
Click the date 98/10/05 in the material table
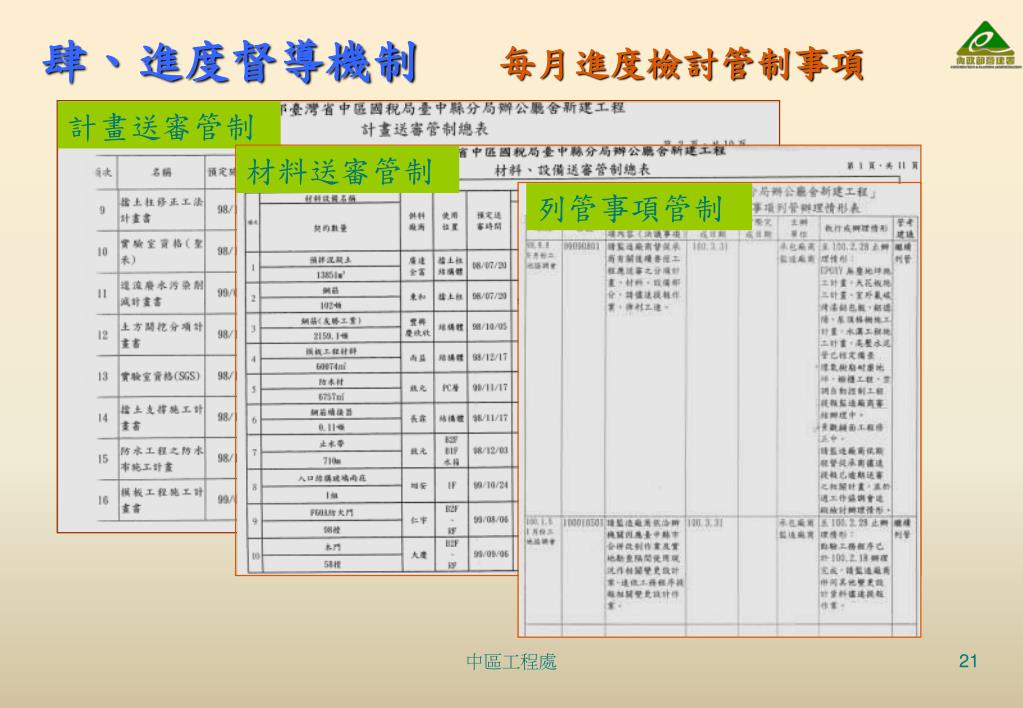coord(490,327)
